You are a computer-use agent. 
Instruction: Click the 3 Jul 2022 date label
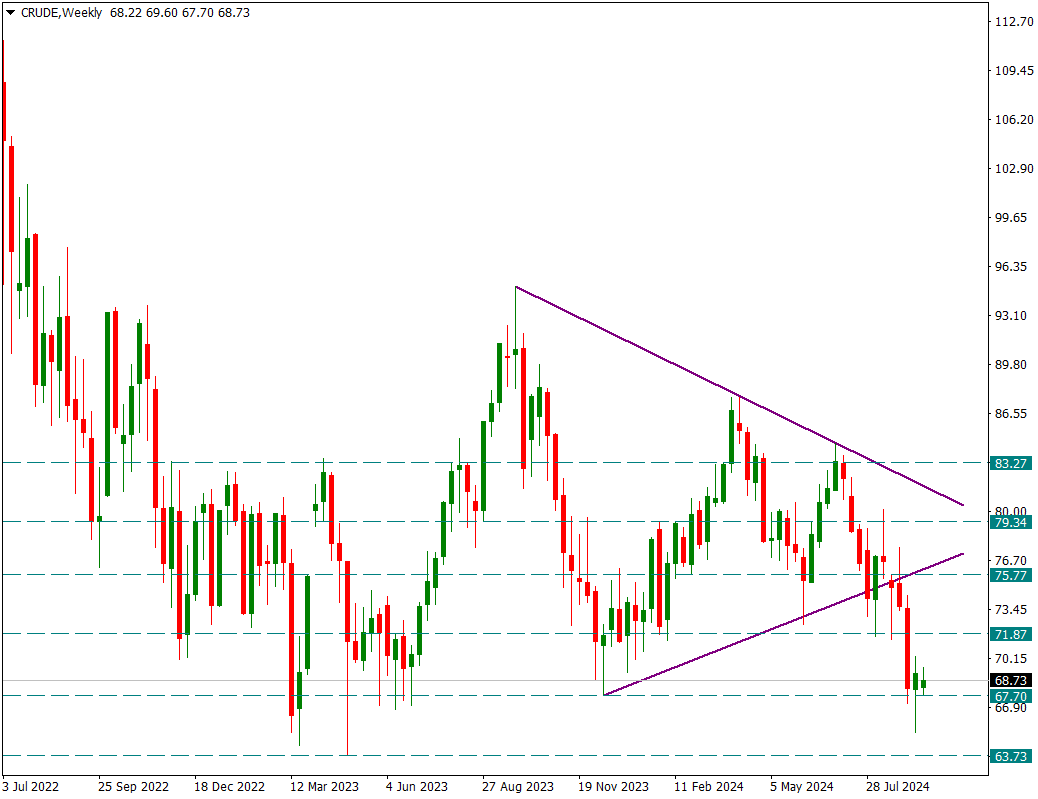point(30,786)
